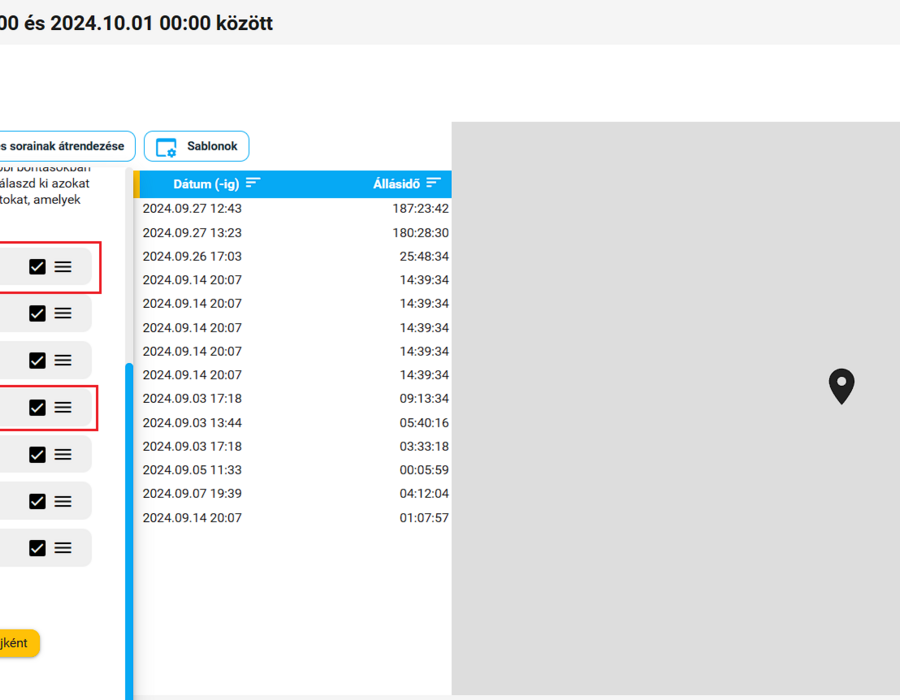Select the black location pin on the map
The height and width of the screenshot is (700, 900).
[x=841, y=386]
